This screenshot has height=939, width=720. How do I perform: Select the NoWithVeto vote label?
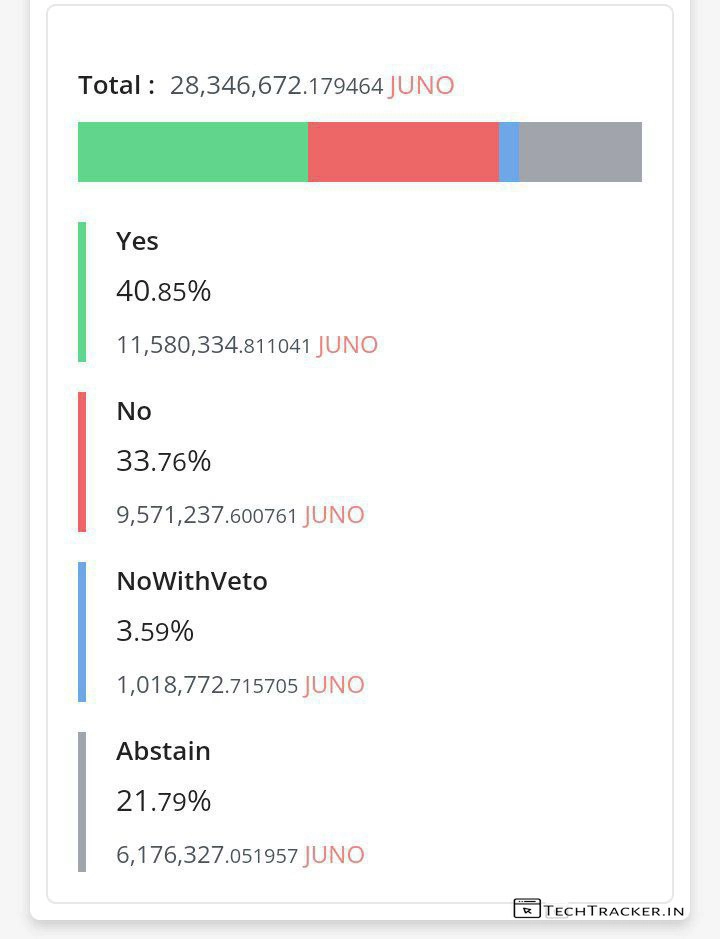click(x=192, y=581)
